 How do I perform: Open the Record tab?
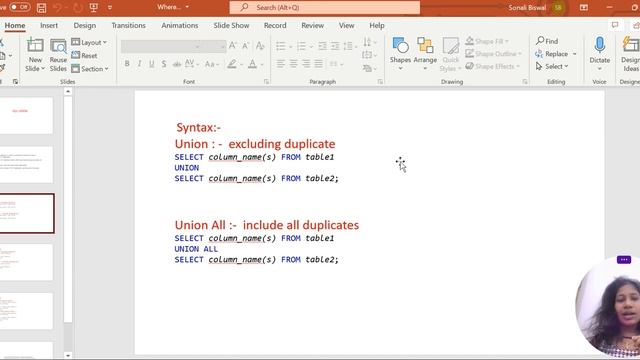(275, 25)
